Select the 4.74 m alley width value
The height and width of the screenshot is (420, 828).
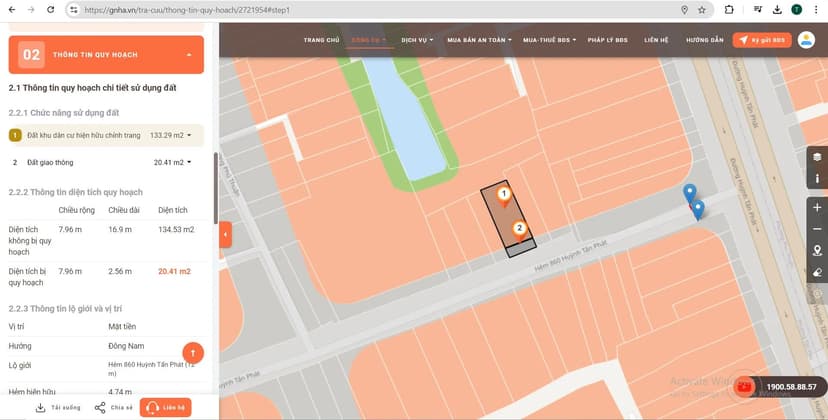[x=120, y=391]
